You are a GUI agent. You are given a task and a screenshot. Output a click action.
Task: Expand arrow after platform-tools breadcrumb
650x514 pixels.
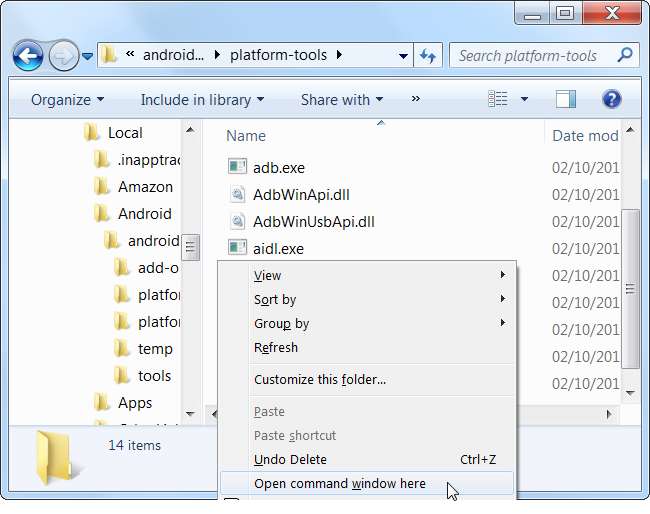coord(340,55)
